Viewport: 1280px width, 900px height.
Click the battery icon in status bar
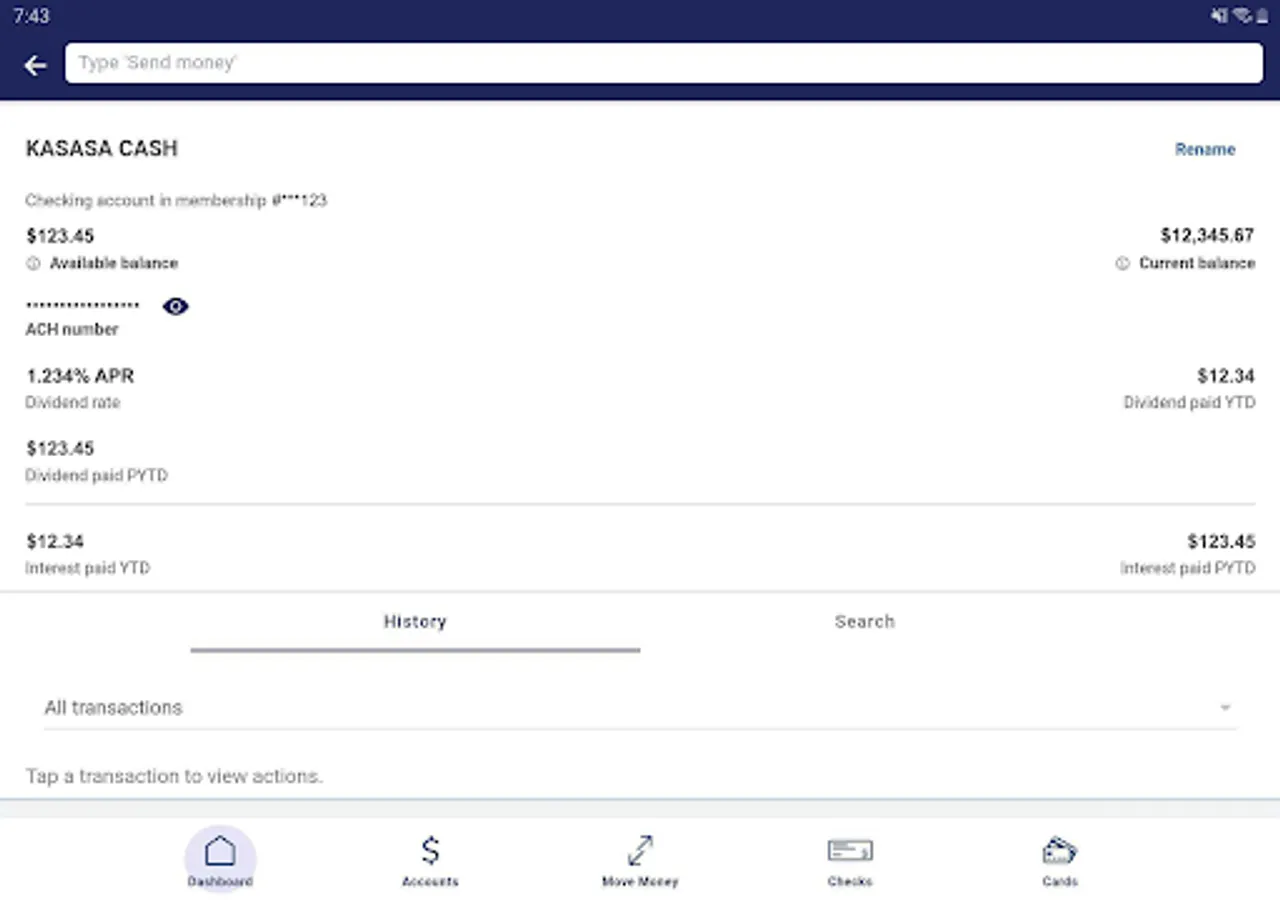point(1263,16)
